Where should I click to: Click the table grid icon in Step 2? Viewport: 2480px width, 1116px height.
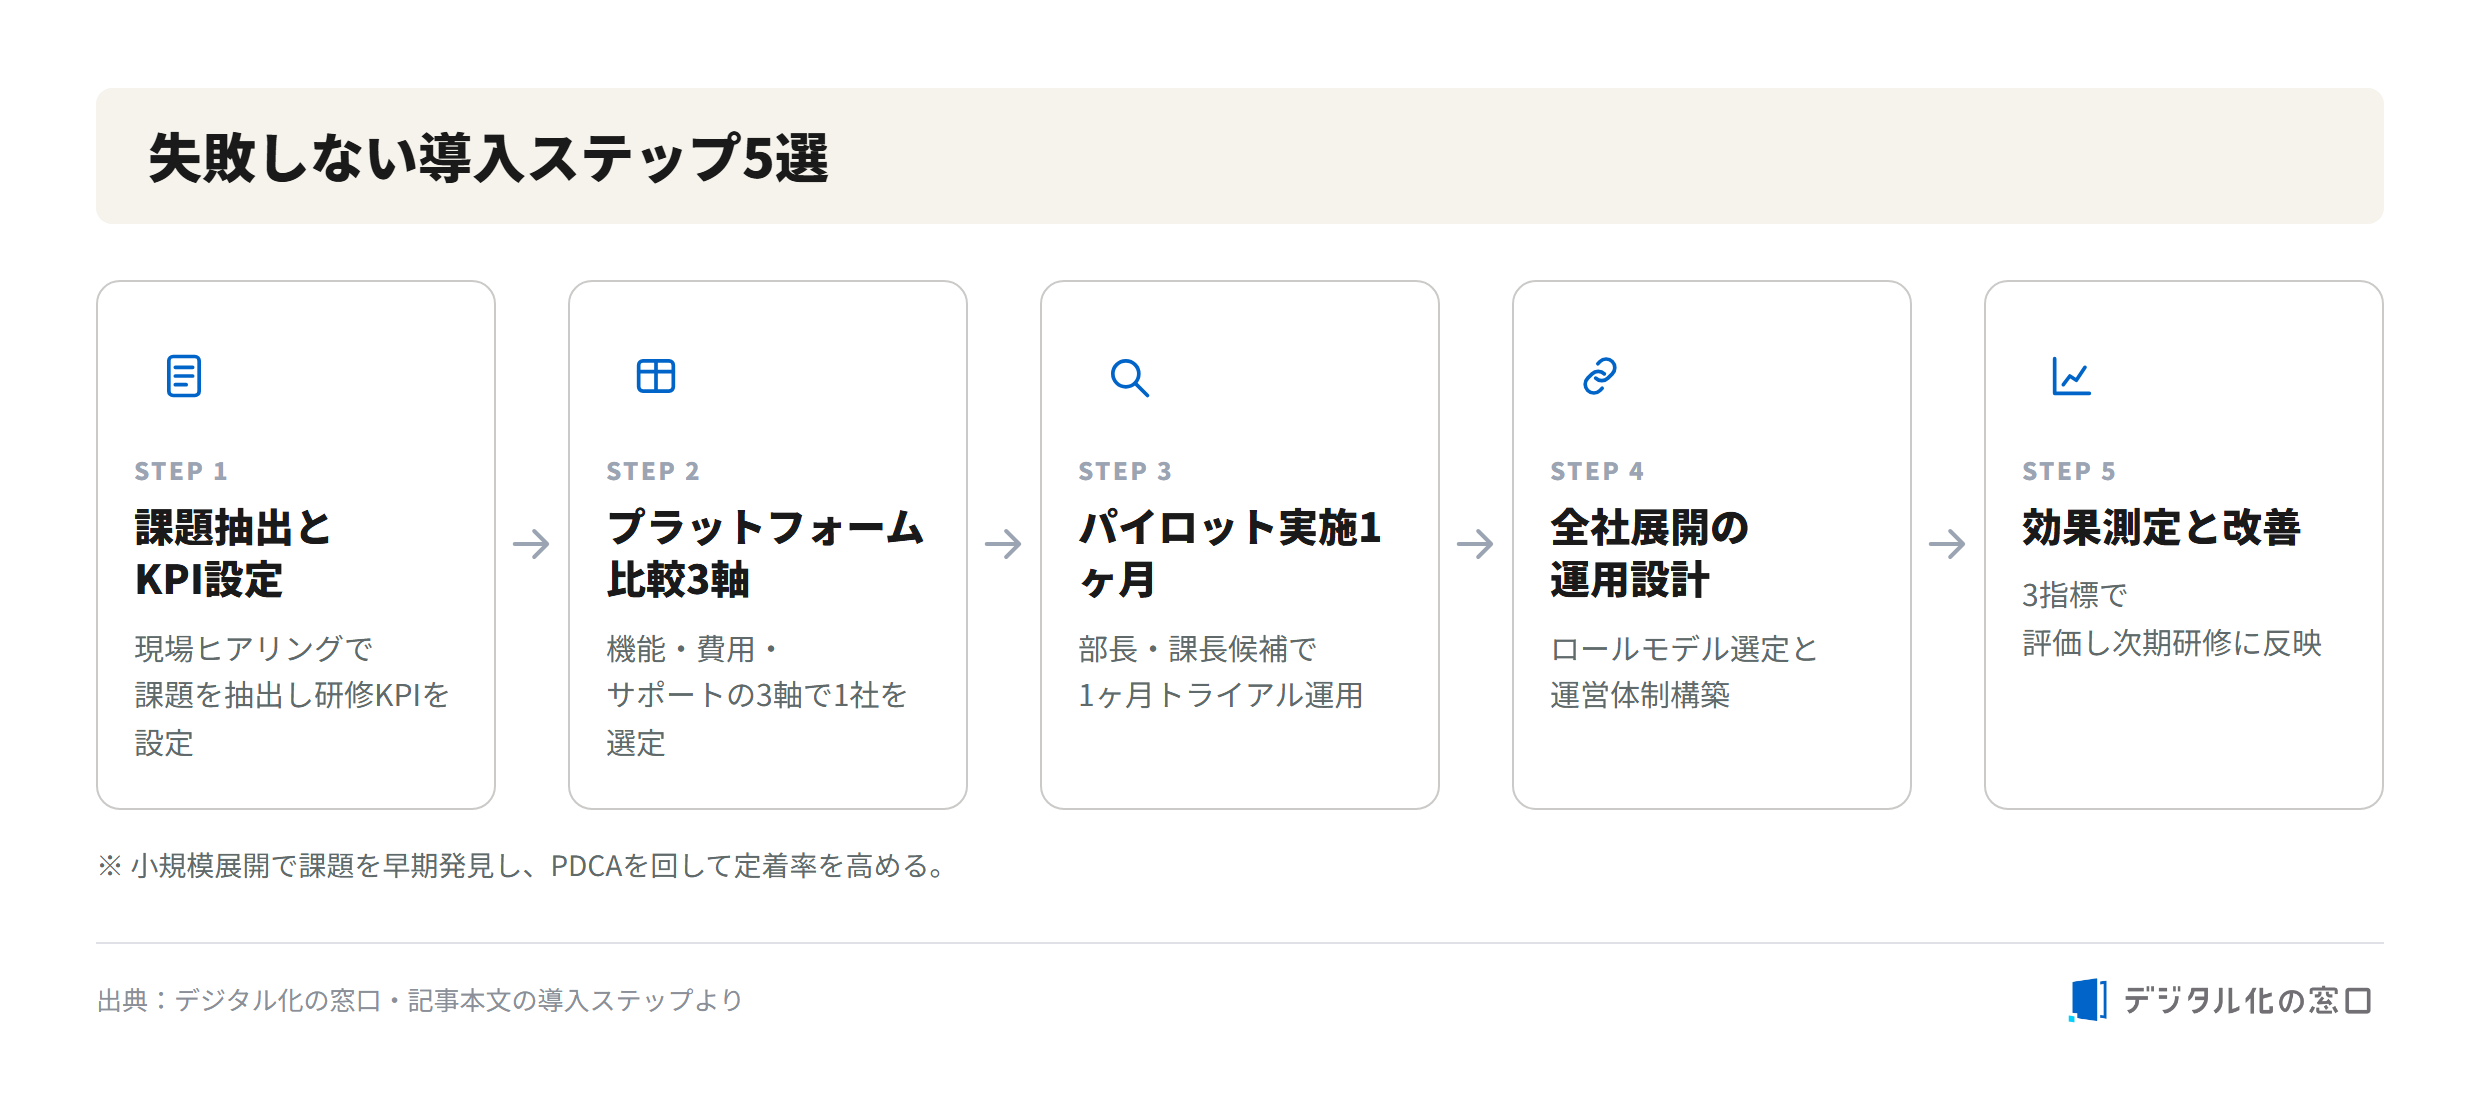point(656,377)
